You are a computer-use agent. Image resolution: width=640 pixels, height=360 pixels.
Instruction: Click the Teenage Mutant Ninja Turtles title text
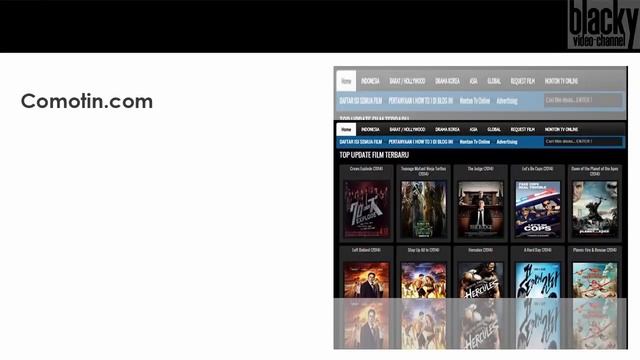click(x=424, y=171)
